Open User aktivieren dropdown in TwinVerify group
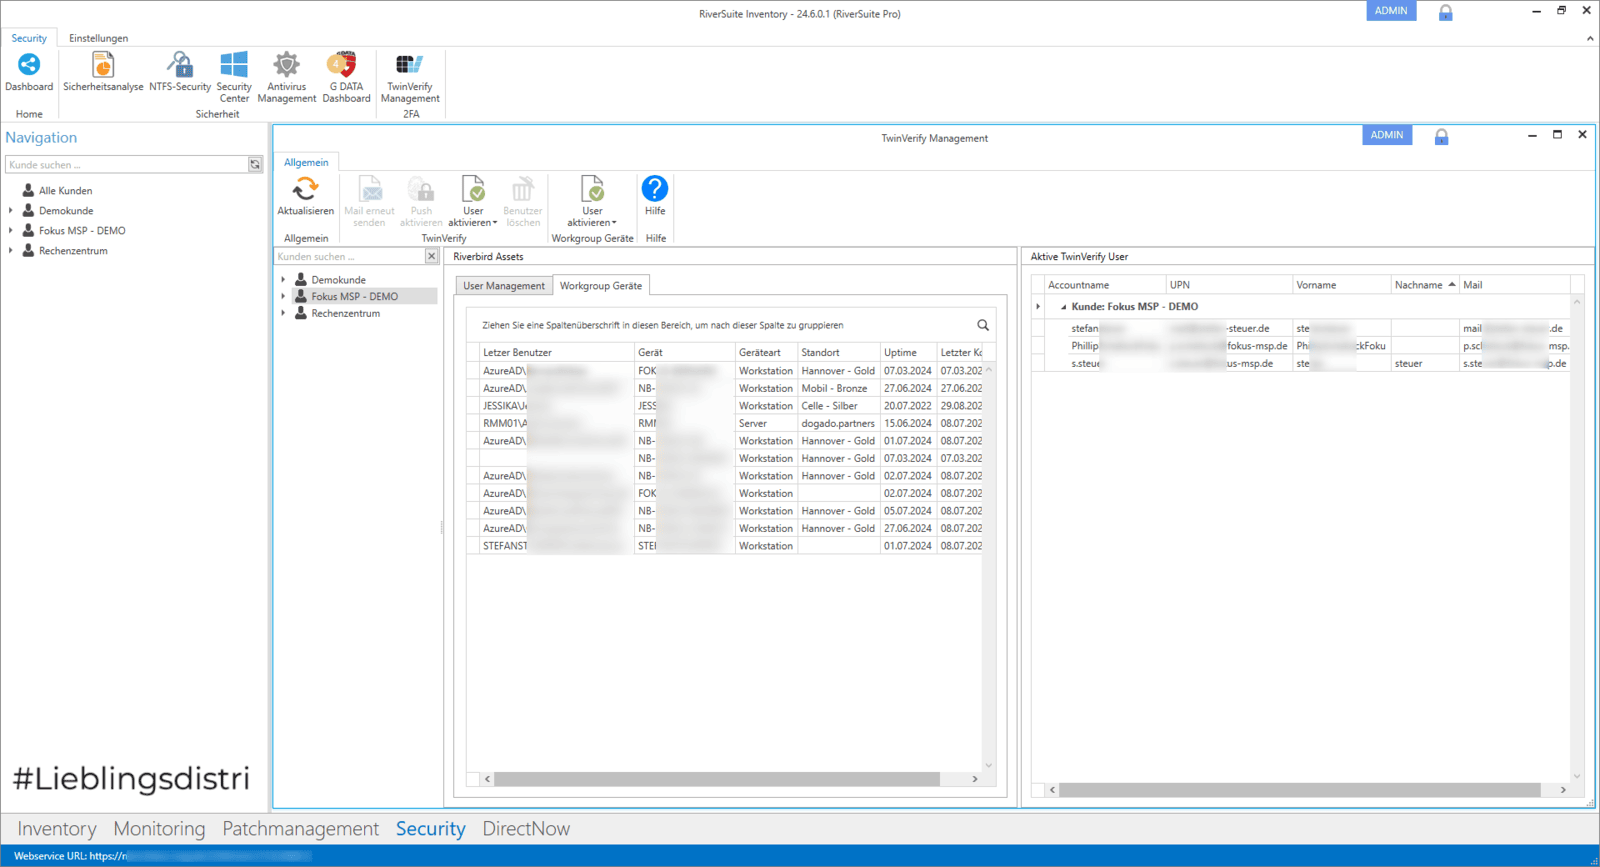 point(473,201)
